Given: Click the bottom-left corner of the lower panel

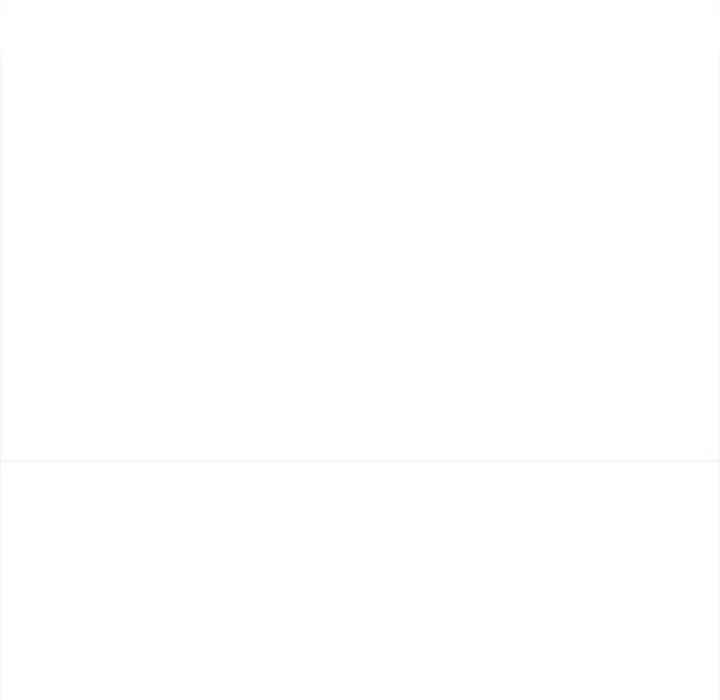Looking at the screenshot, I should [x=1, y=698].
